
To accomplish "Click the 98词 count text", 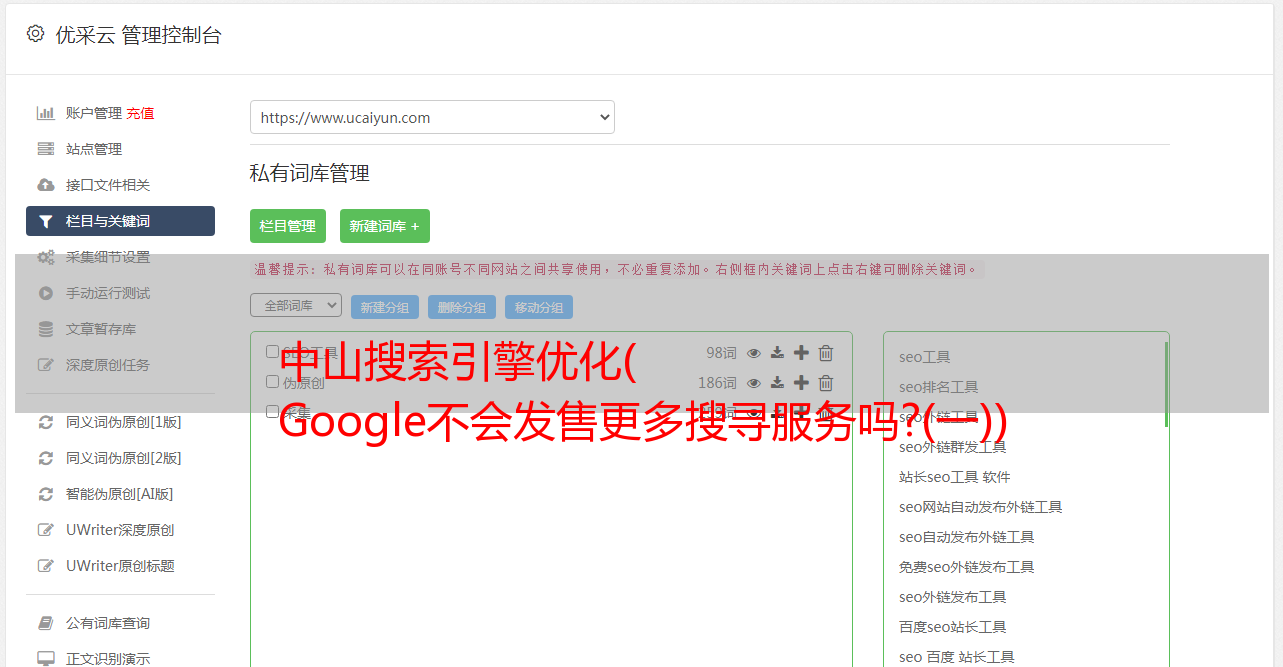I will pyautogui.click(x=721, y=353).
